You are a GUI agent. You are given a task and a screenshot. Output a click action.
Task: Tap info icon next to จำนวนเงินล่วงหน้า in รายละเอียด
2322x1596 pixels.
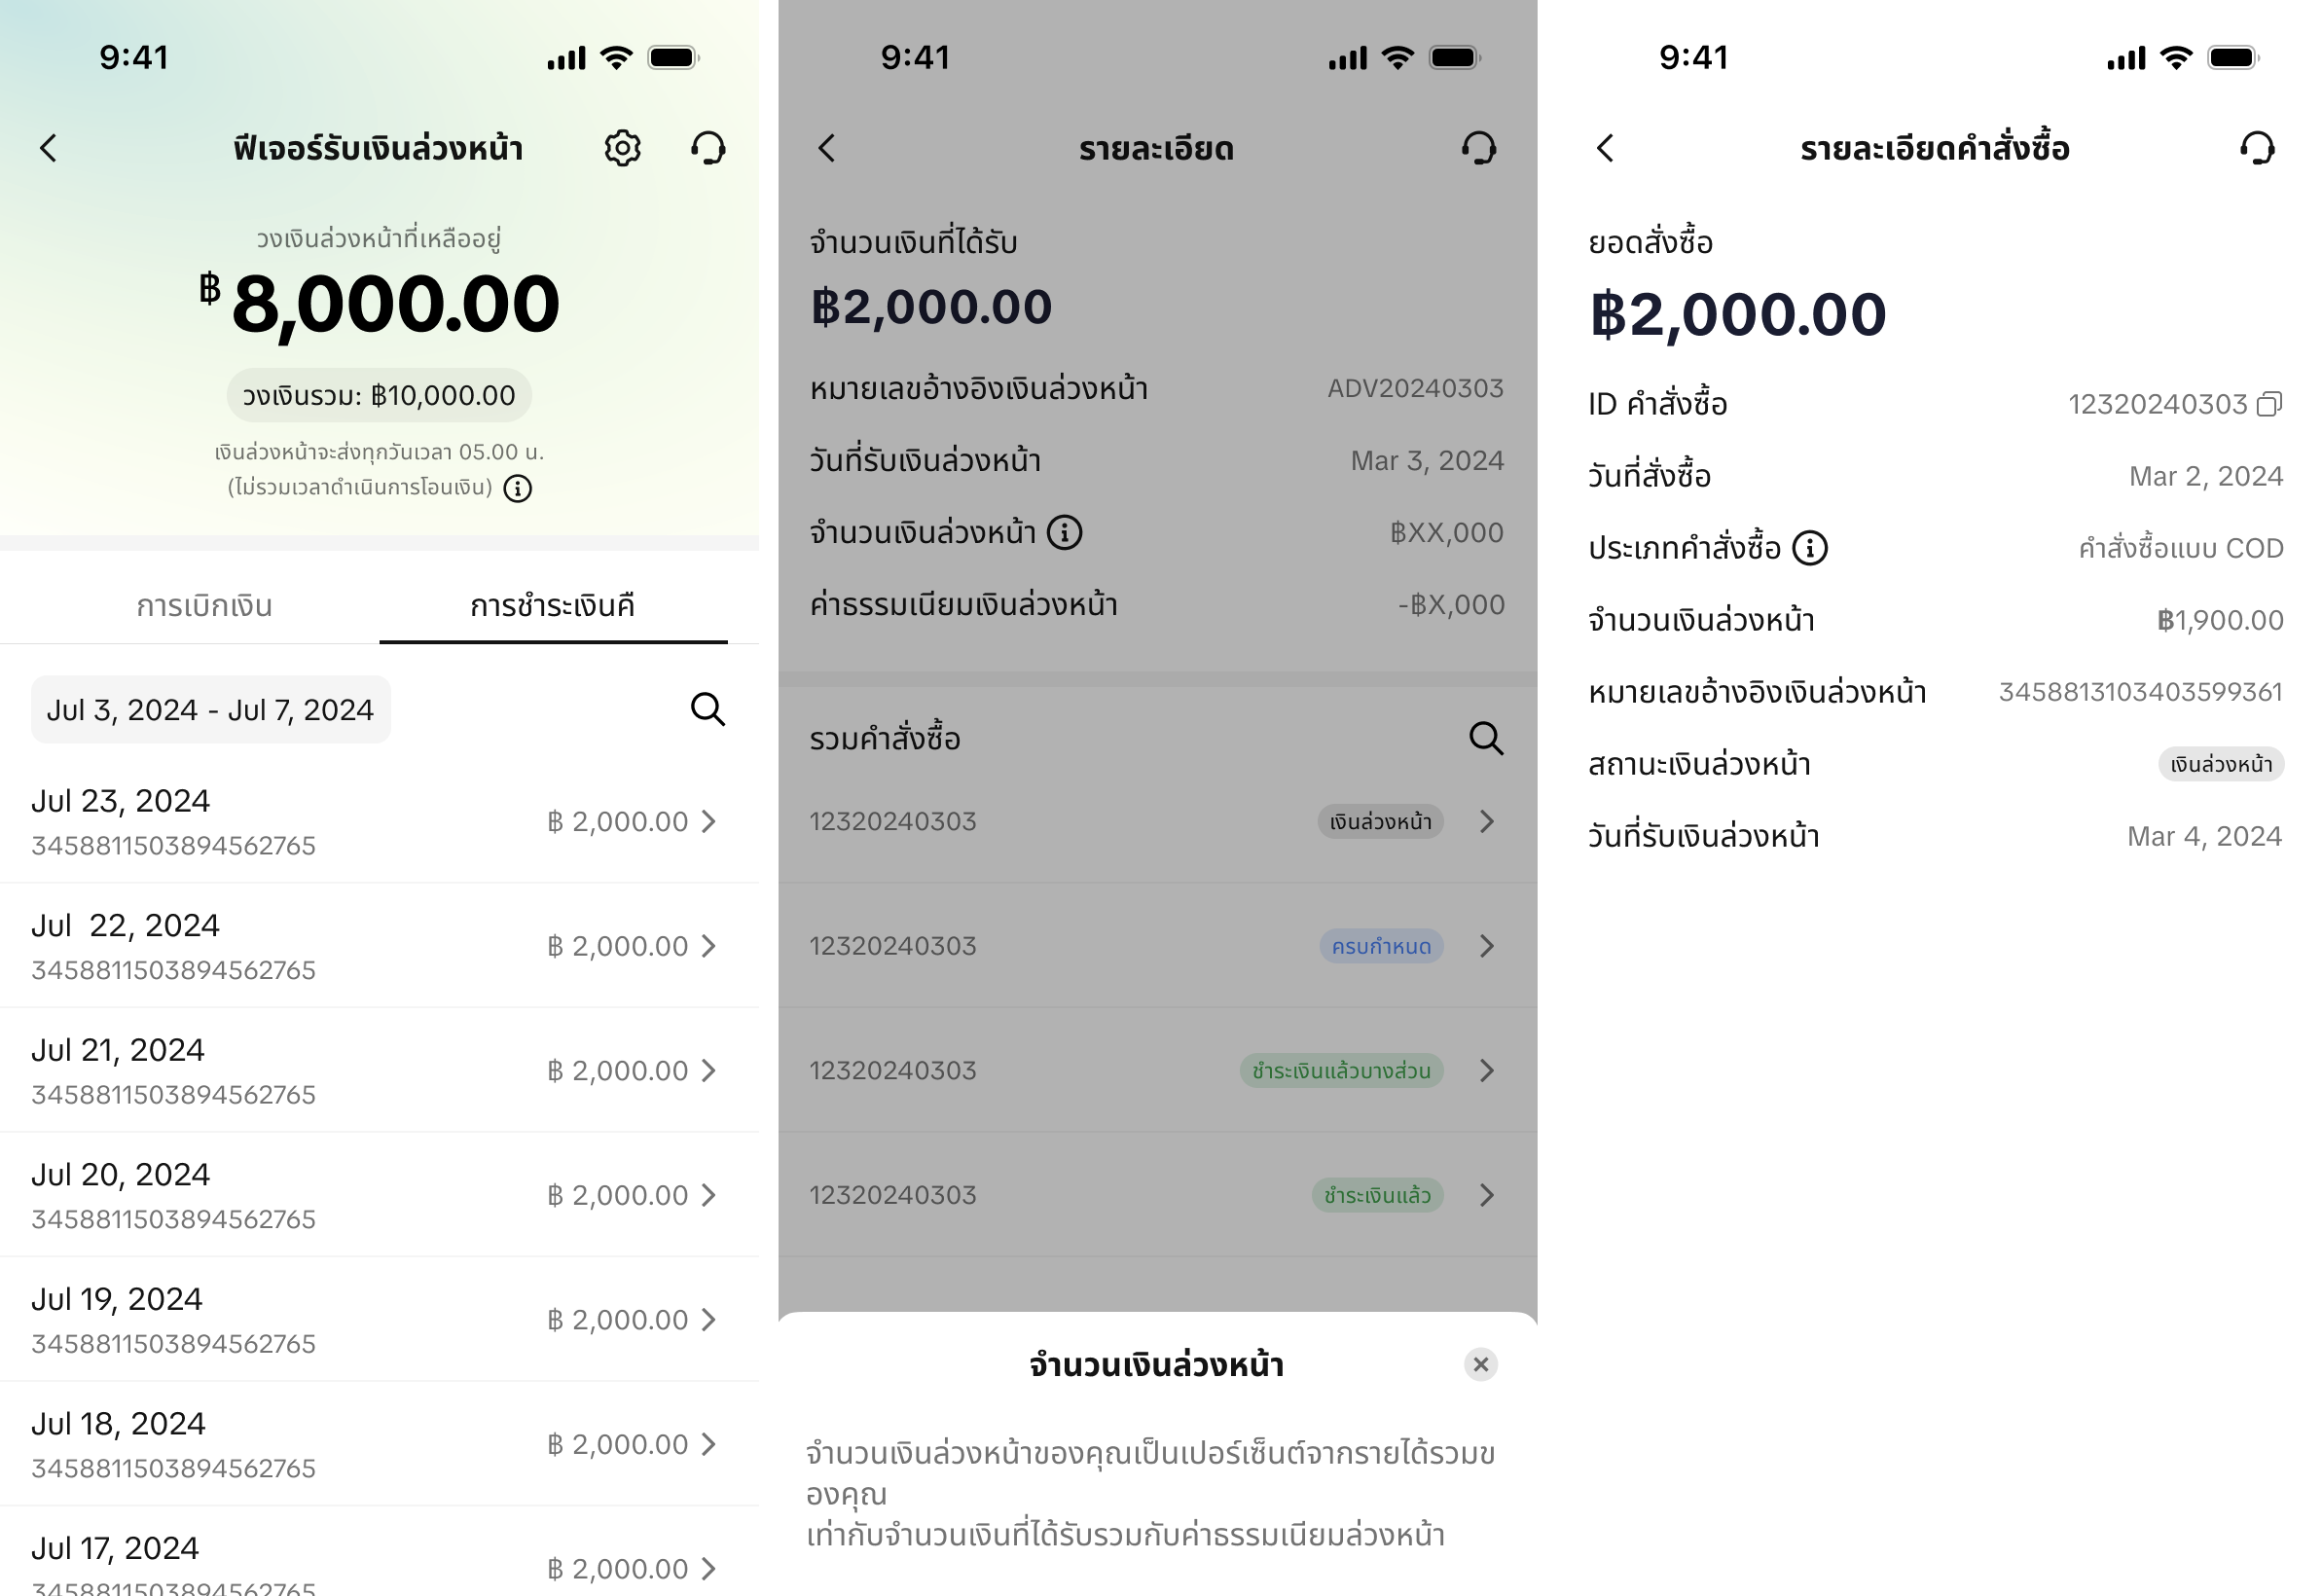pos(1064,532)
